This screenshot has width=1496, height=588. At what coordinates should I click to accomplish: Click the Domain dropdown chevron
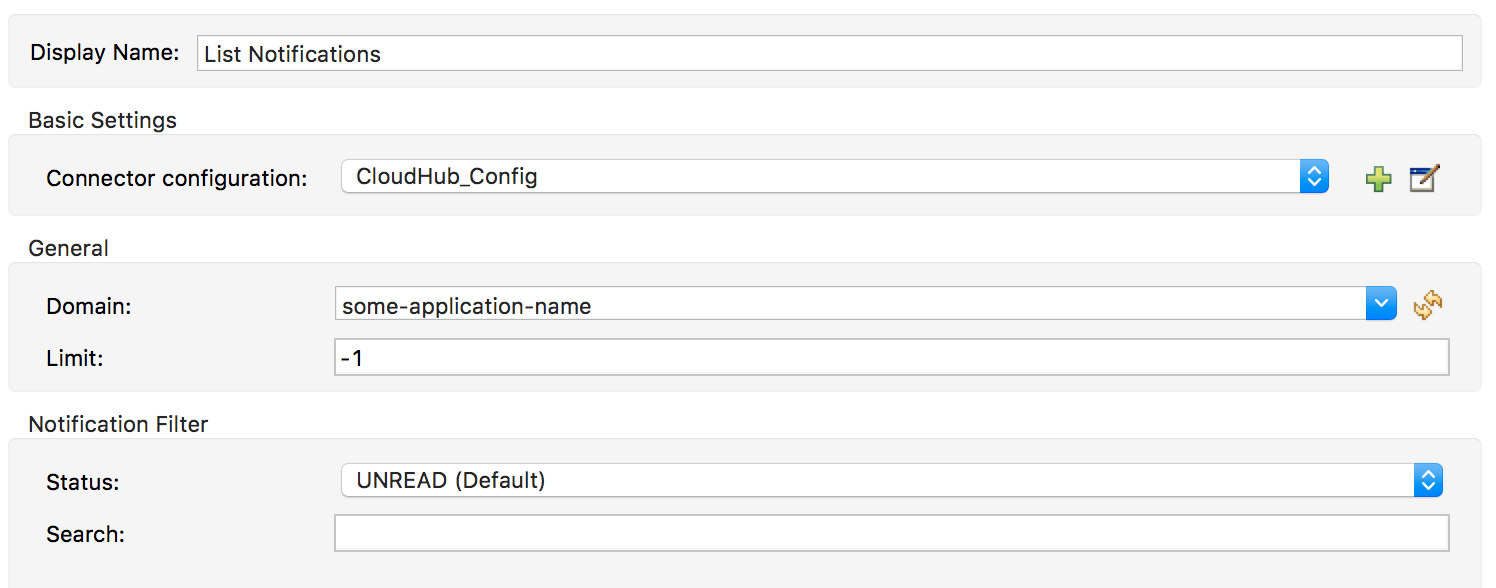(1381, 304)
